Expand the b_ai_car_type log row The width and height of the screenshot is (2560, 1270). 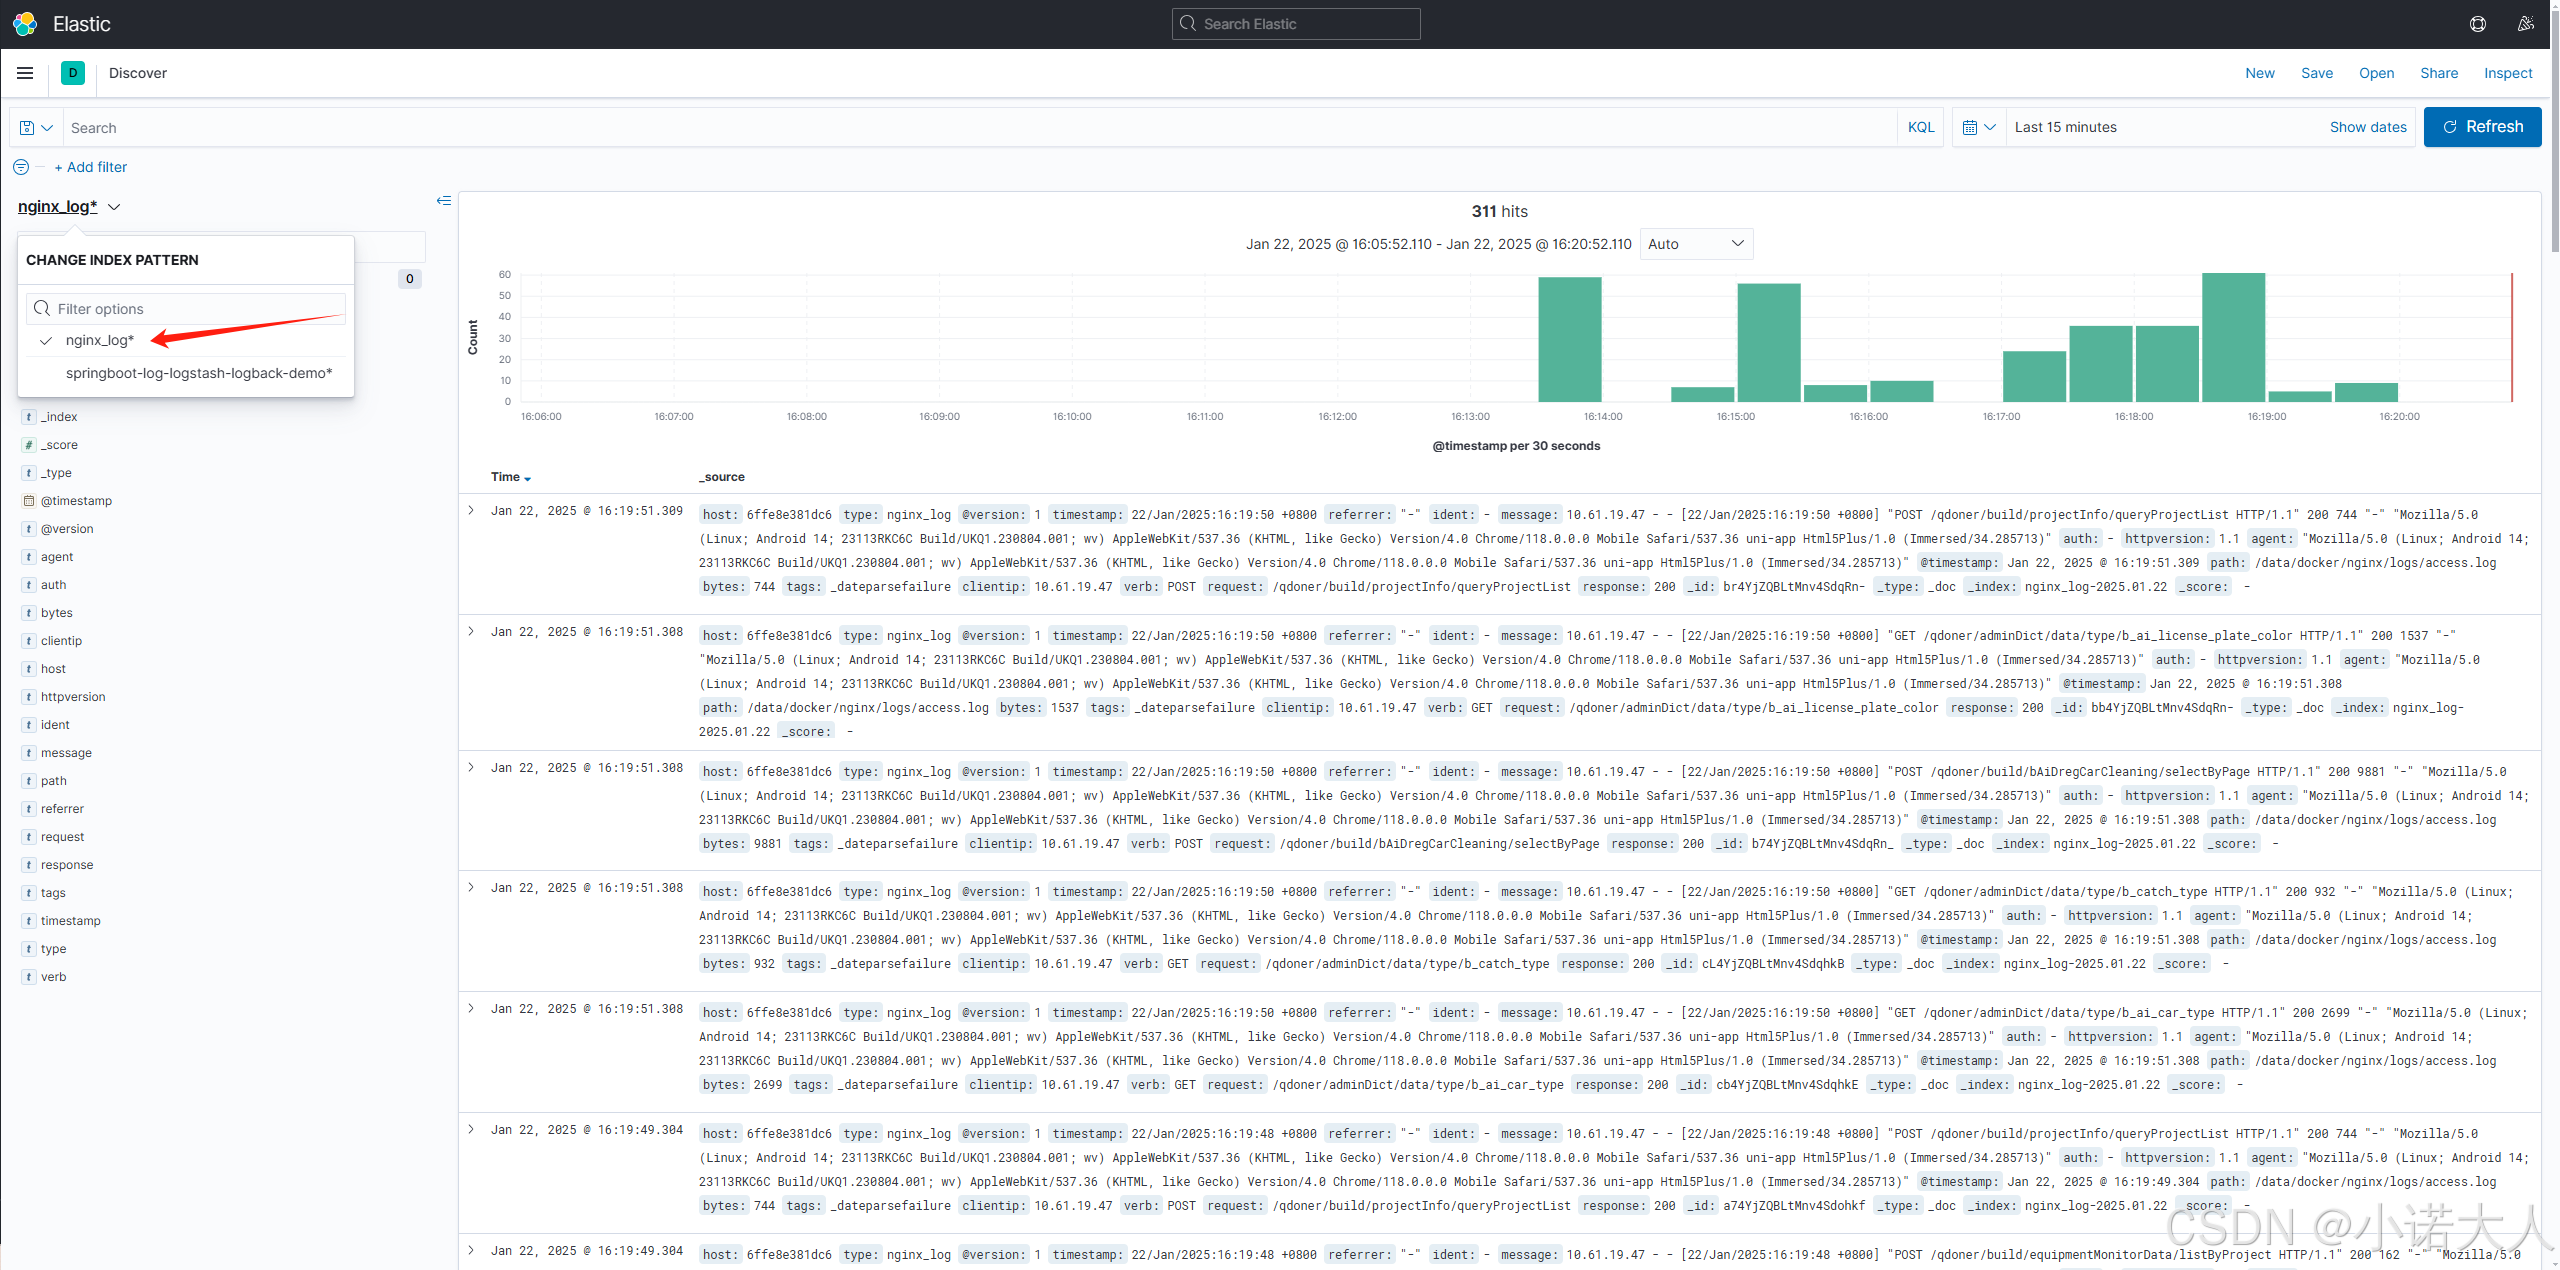click(471, 1009)
